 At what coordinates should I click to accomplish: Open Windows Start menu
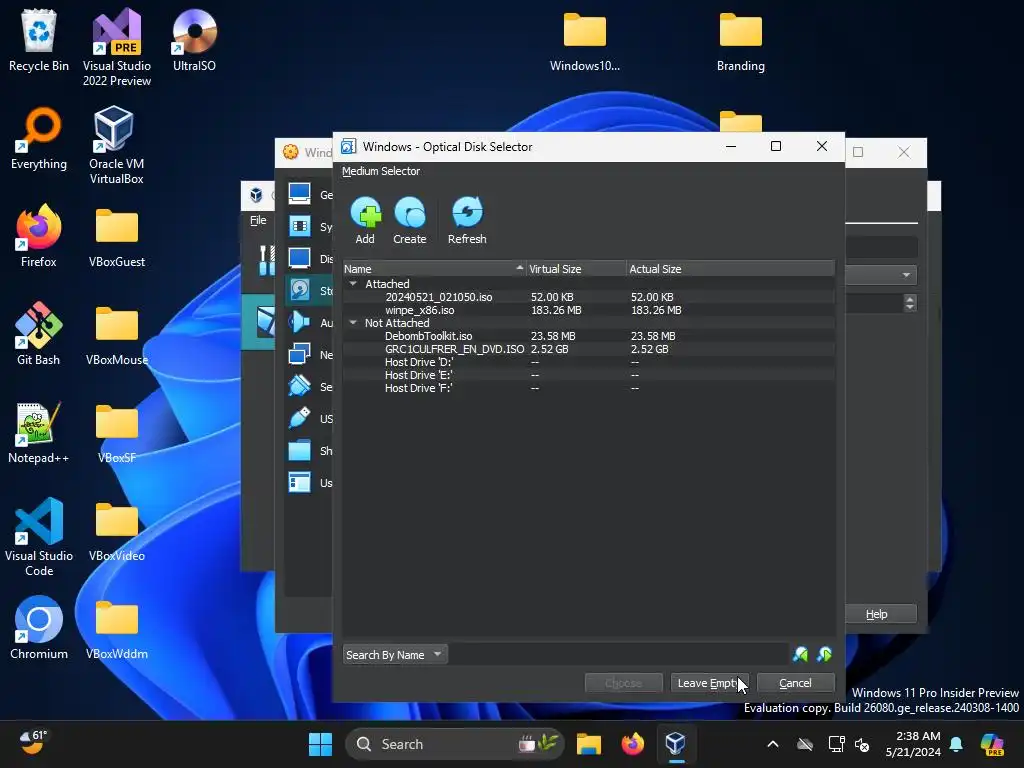[x=320, y=744]
